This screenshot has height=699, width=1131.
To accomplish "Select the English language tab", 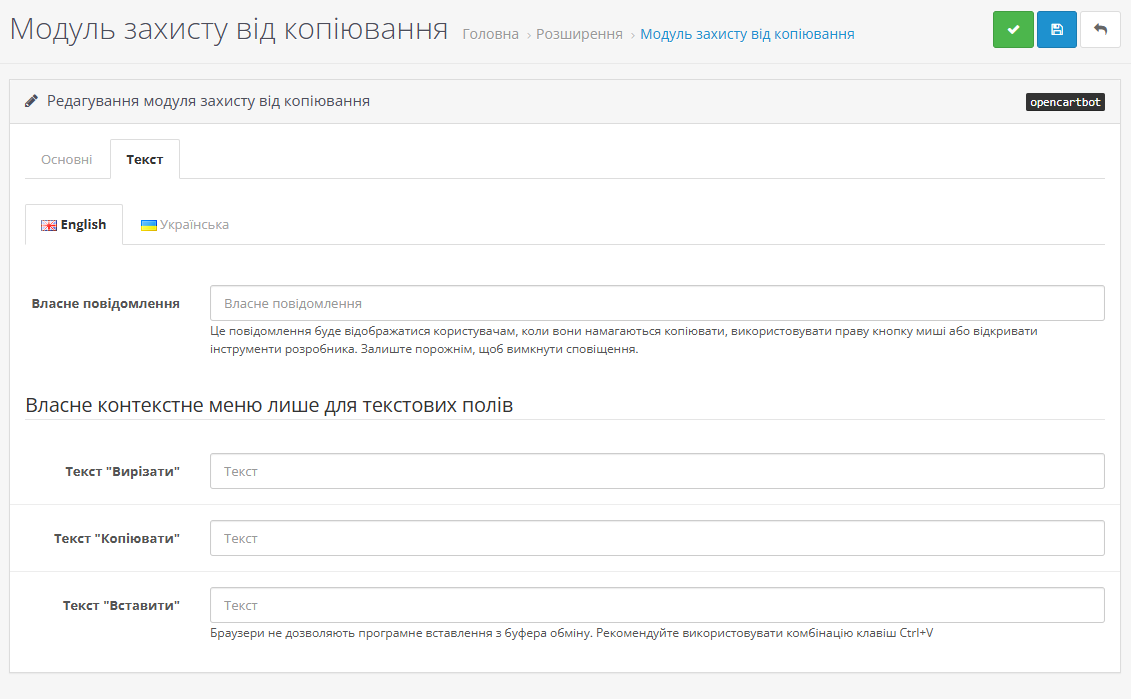I will click(74, 225).
